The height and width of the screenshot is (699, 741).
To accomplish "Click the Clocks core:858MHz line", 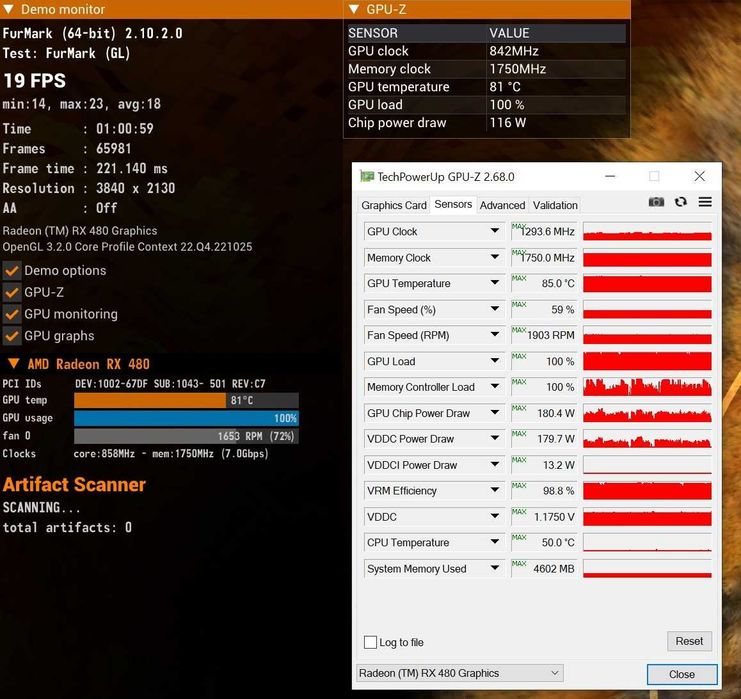I will [135, 454].
